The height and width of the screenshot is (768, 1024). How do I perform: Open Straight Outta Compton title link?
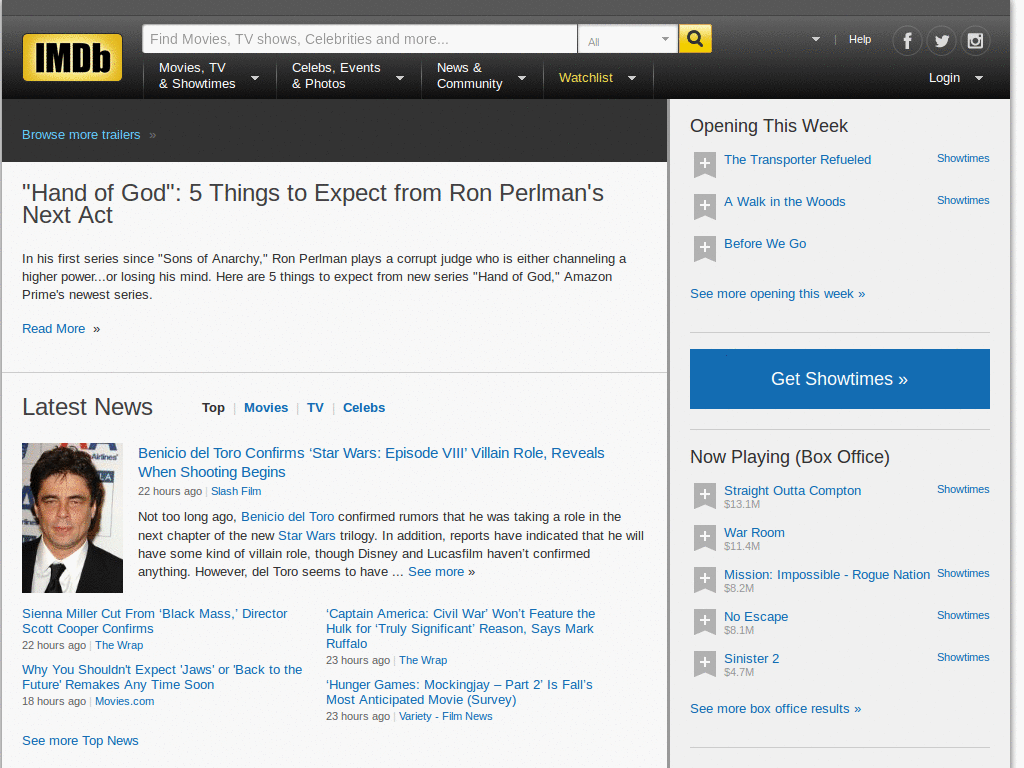click(792, 490)
